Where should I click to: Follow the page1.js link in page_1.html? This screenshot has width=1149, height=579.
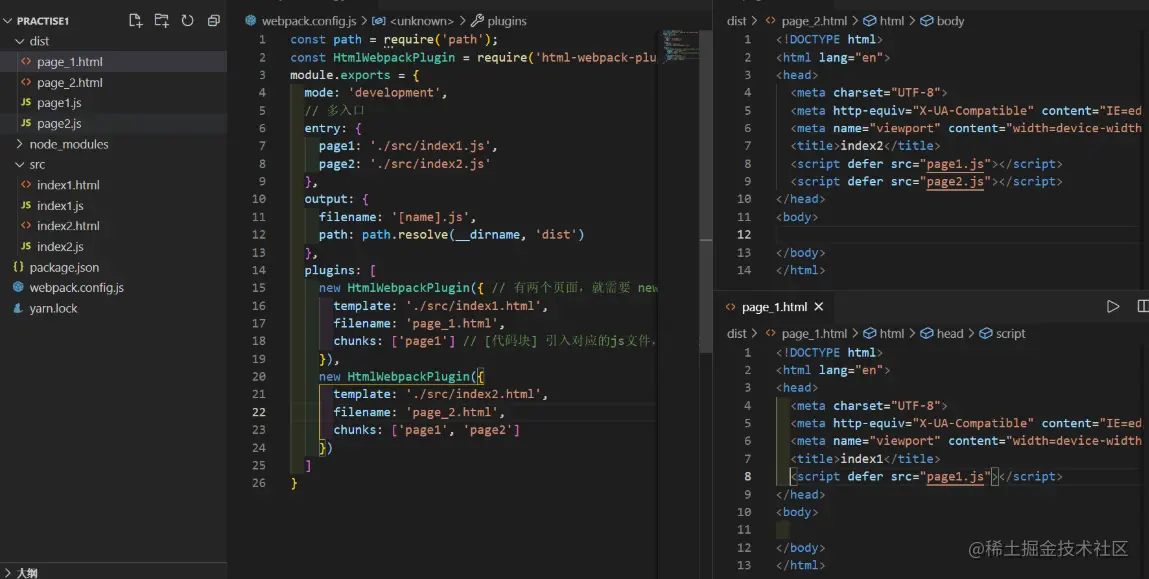[x=955, y=476]
